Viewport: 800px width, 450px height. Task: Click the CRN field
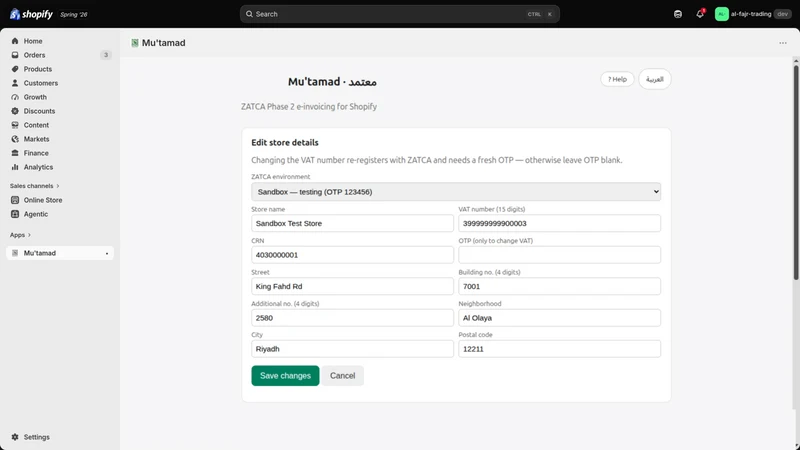click(x=352, y=255)
